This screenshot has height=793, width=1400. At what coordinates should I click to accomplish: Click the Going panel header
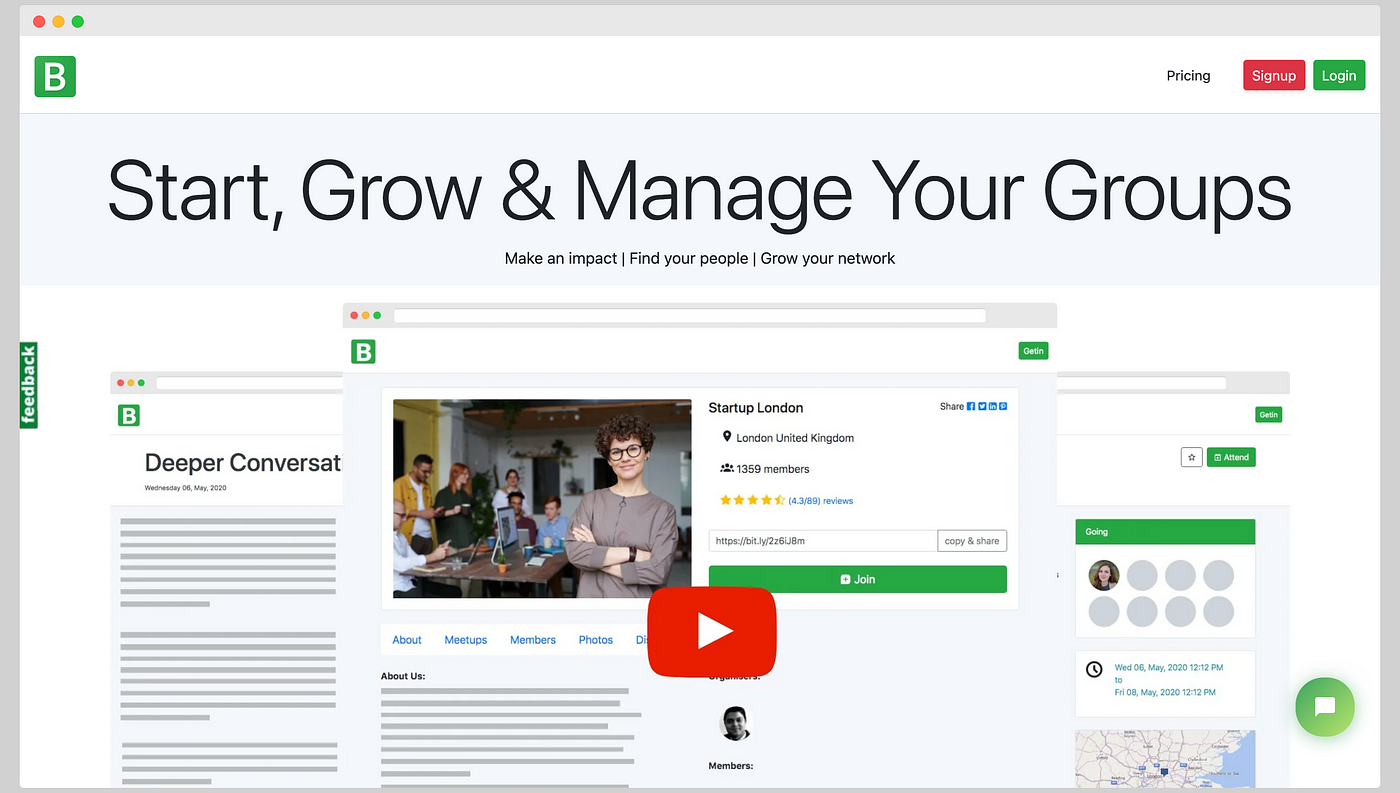[x=1165, y=532]
